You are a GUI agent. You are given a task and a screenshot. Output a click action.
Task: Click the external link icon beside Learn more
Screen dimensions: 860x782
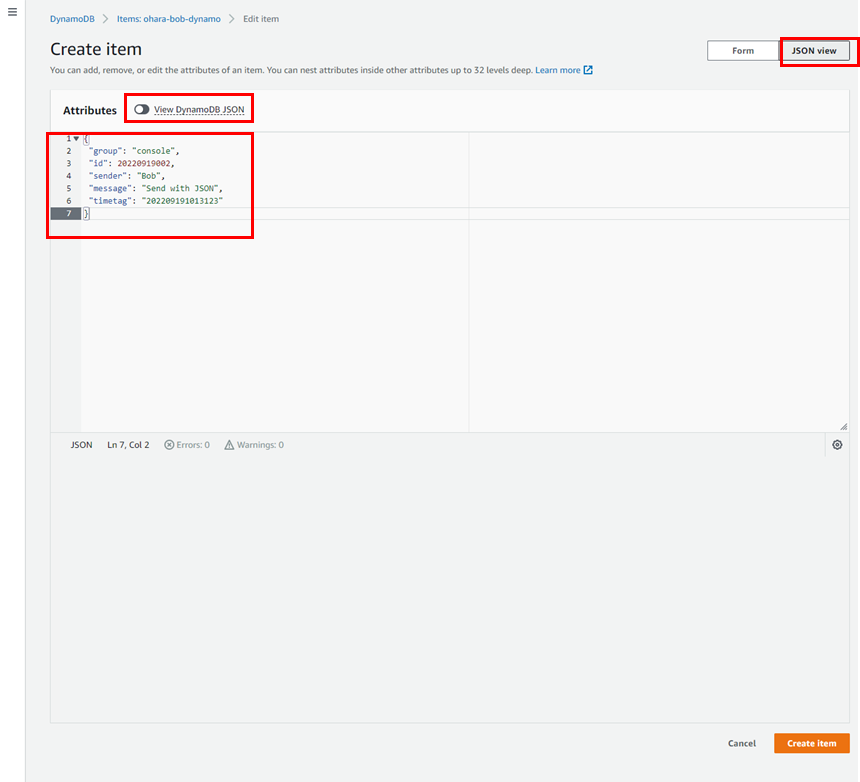588,70
